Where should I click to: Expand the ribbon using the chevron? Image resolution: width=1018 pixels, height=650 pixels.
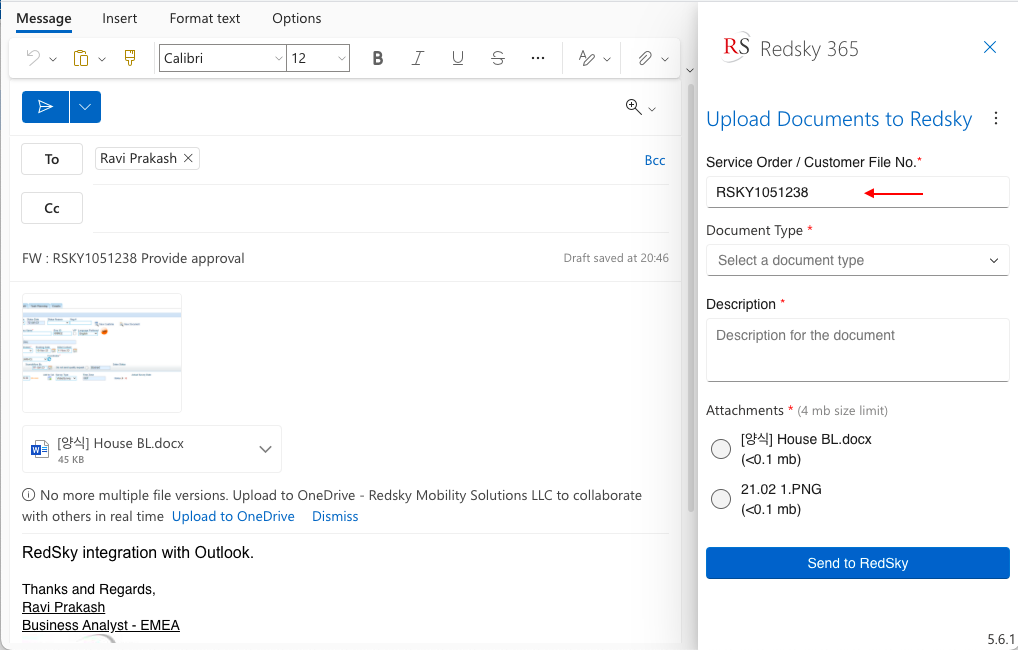(x=690, y=70)
